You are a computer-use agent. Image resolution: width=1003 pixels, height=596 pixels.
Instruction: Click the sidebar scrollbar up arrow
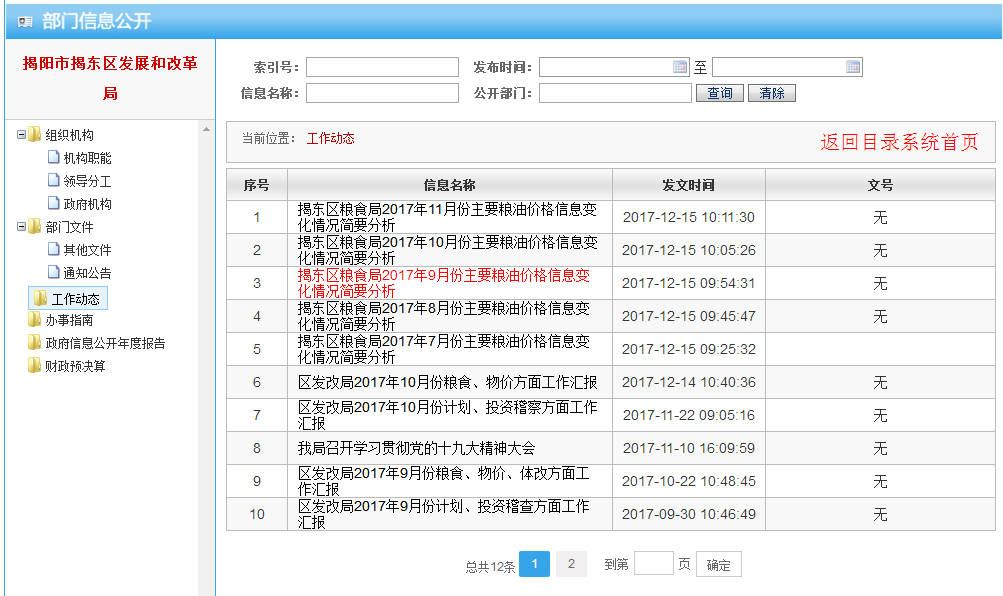point(206,129)
